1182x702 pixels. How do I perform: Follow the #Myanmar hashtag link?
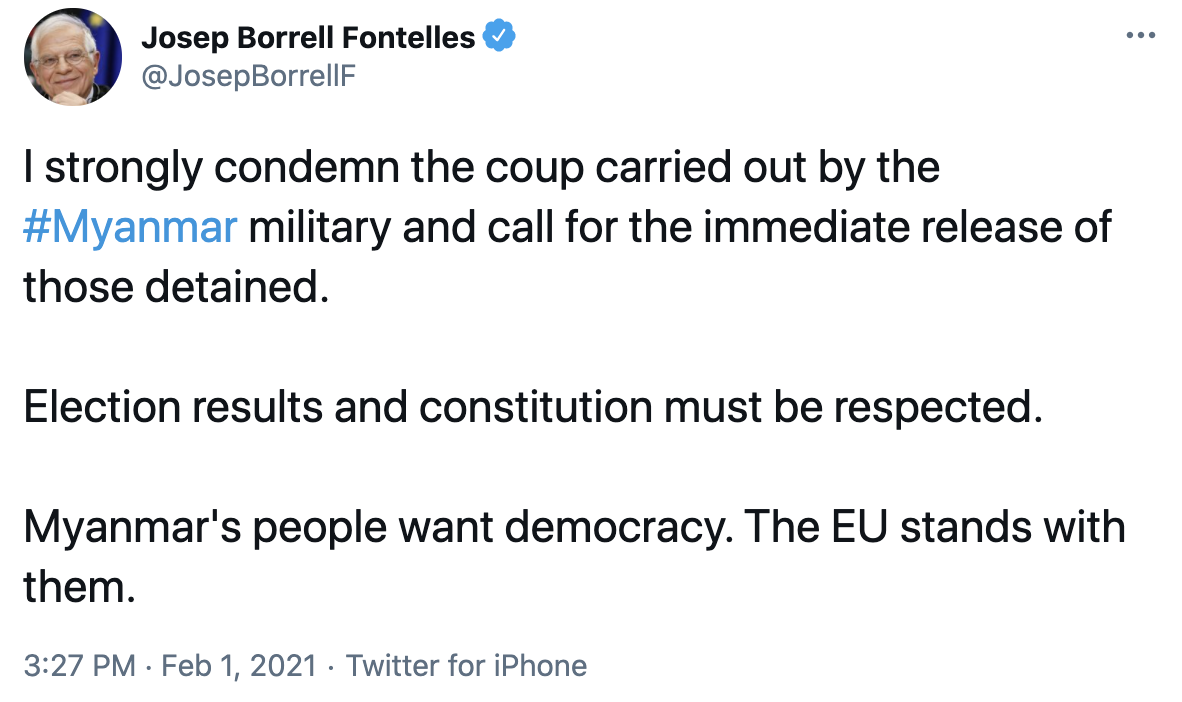pos(130,228)
